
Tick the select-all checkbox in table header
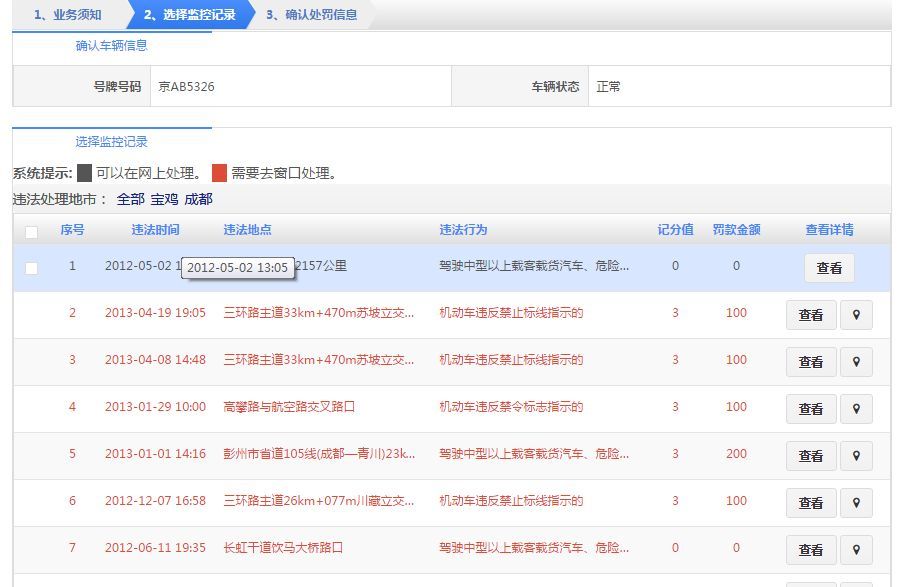click(32, 232)
